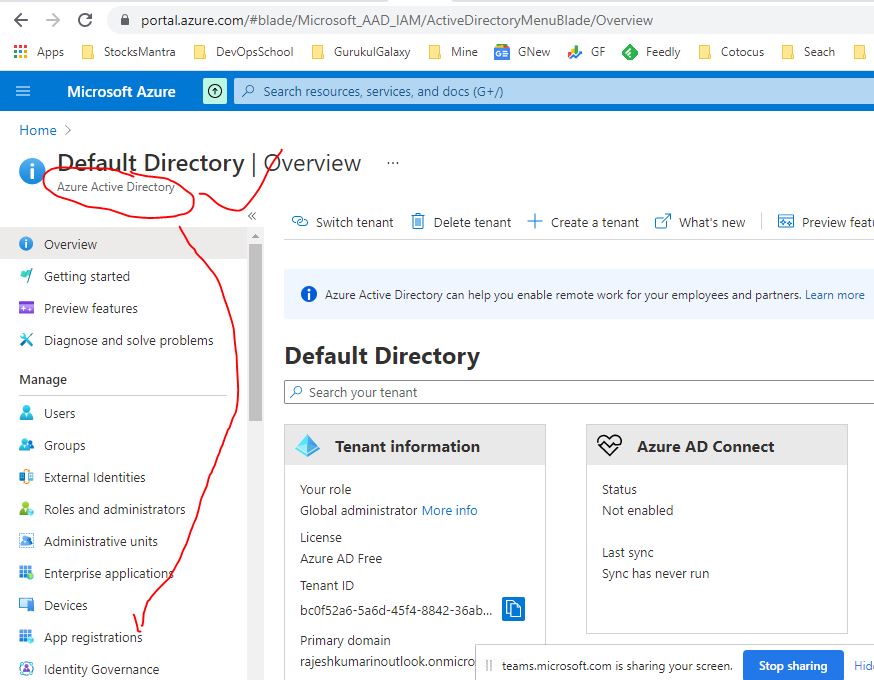Open Groups from the navigation menu

tap(64, 445)
